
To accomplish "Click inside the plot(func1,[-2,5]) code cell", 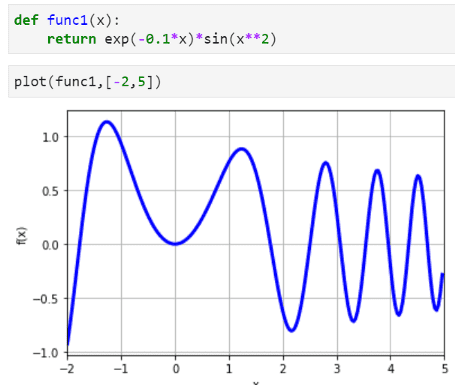I will pos(232,82).
